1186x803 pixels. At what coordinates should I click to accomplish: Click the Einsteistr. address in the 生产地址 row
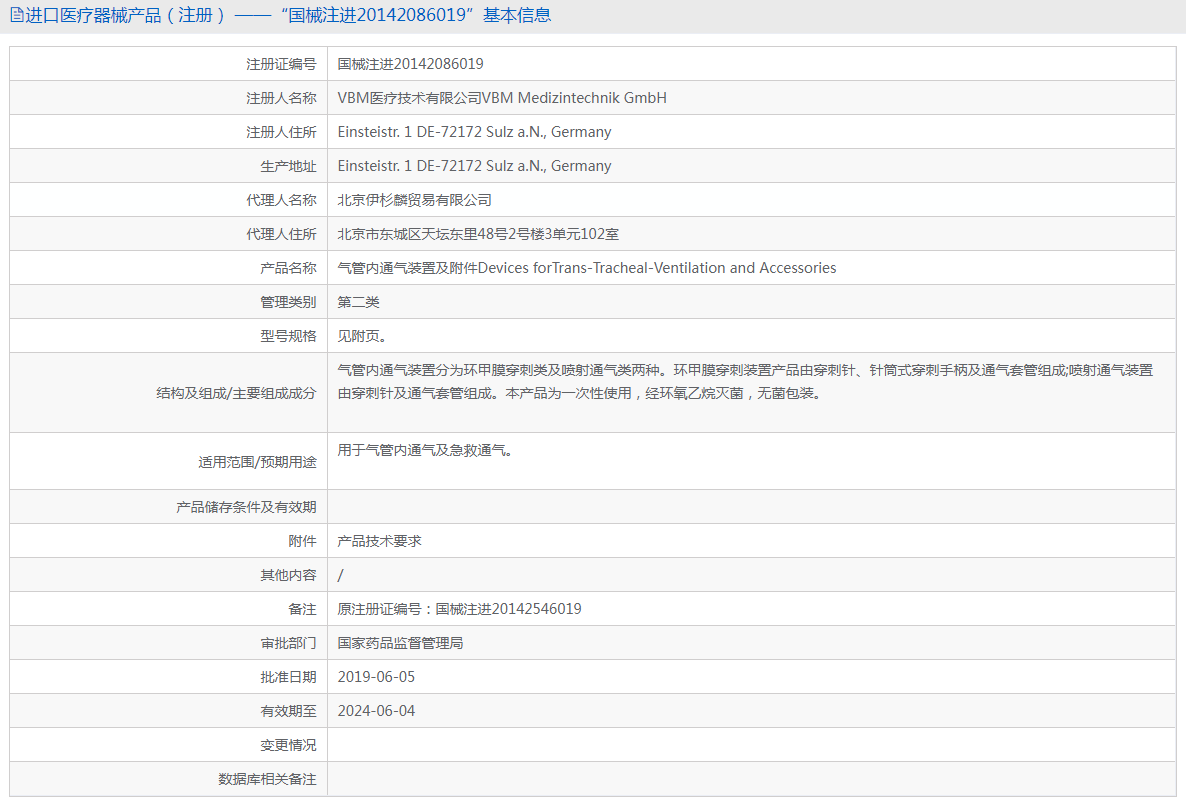(474, 166)
